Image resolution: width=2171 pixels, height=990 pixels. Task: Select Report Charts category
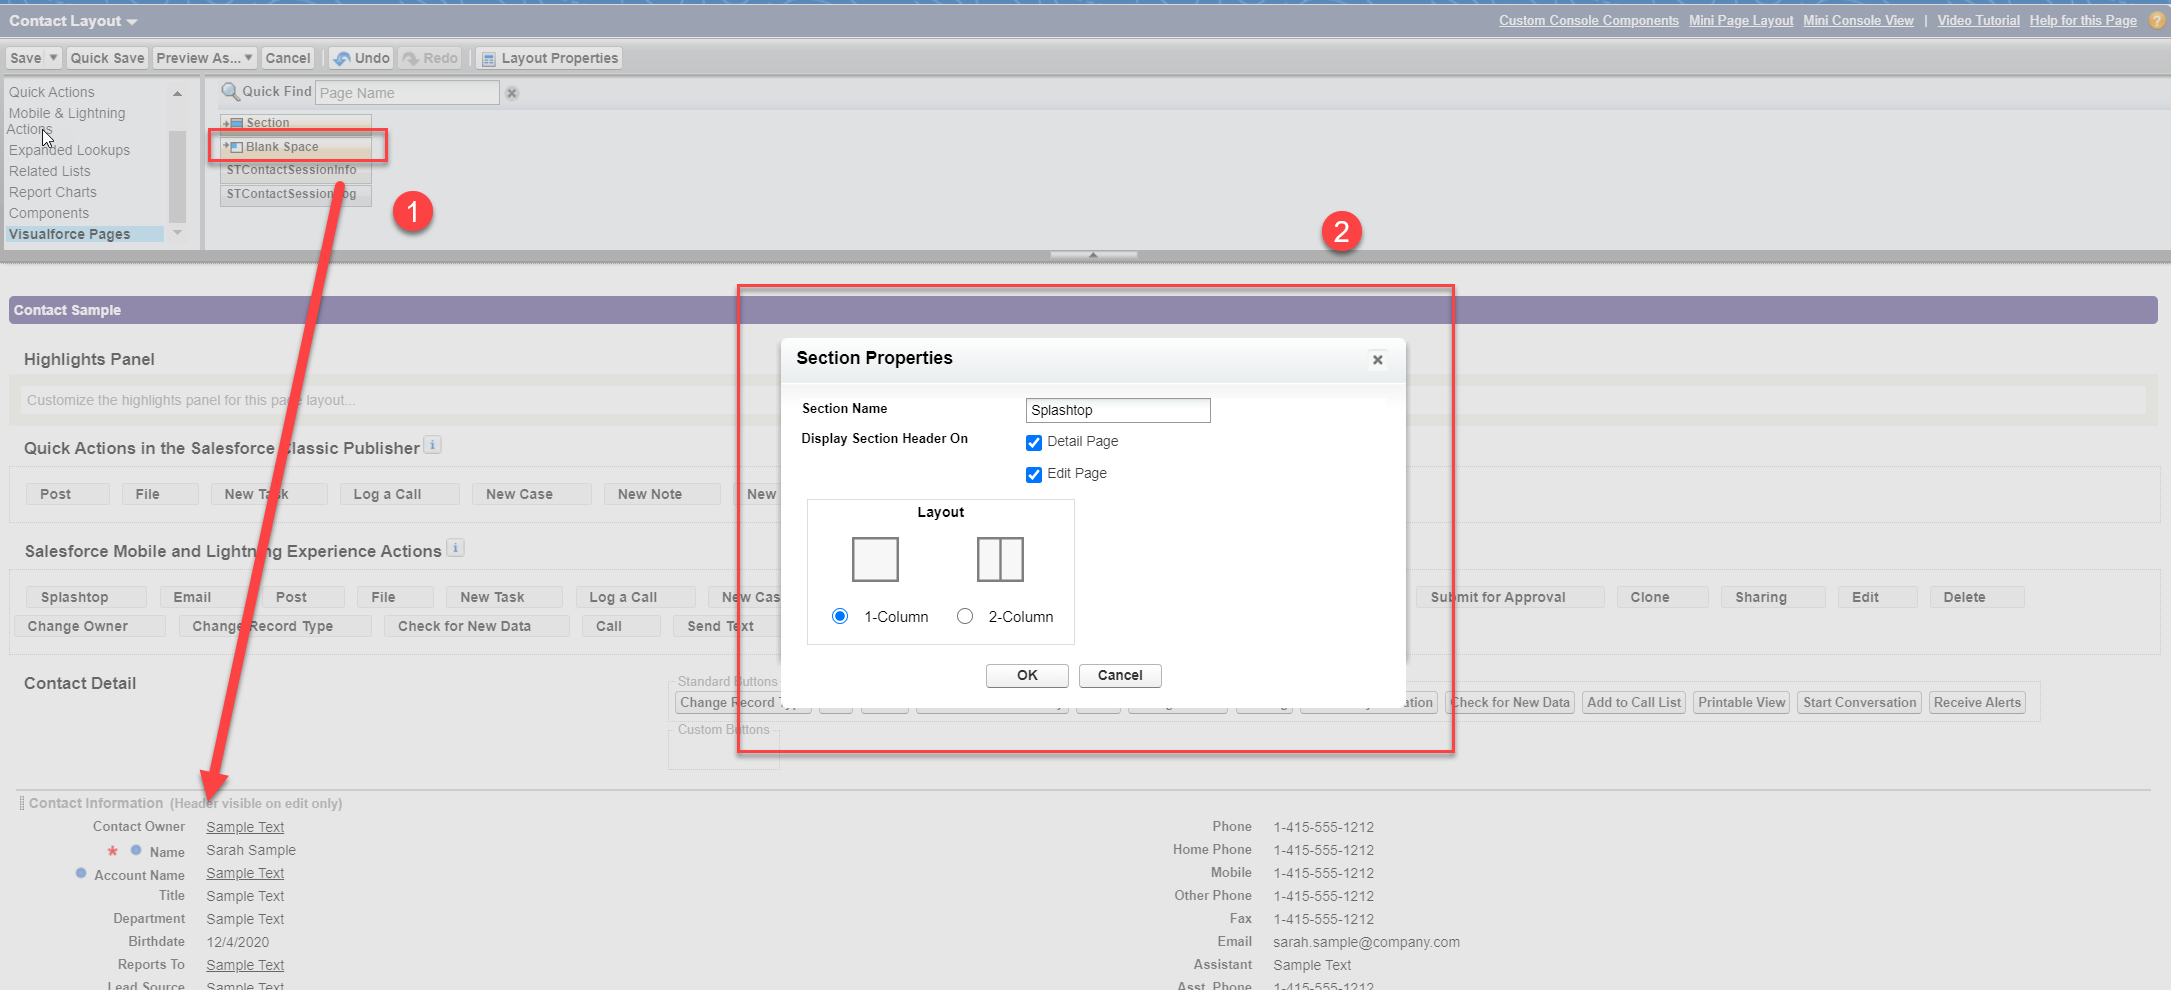tap(53, 192)
